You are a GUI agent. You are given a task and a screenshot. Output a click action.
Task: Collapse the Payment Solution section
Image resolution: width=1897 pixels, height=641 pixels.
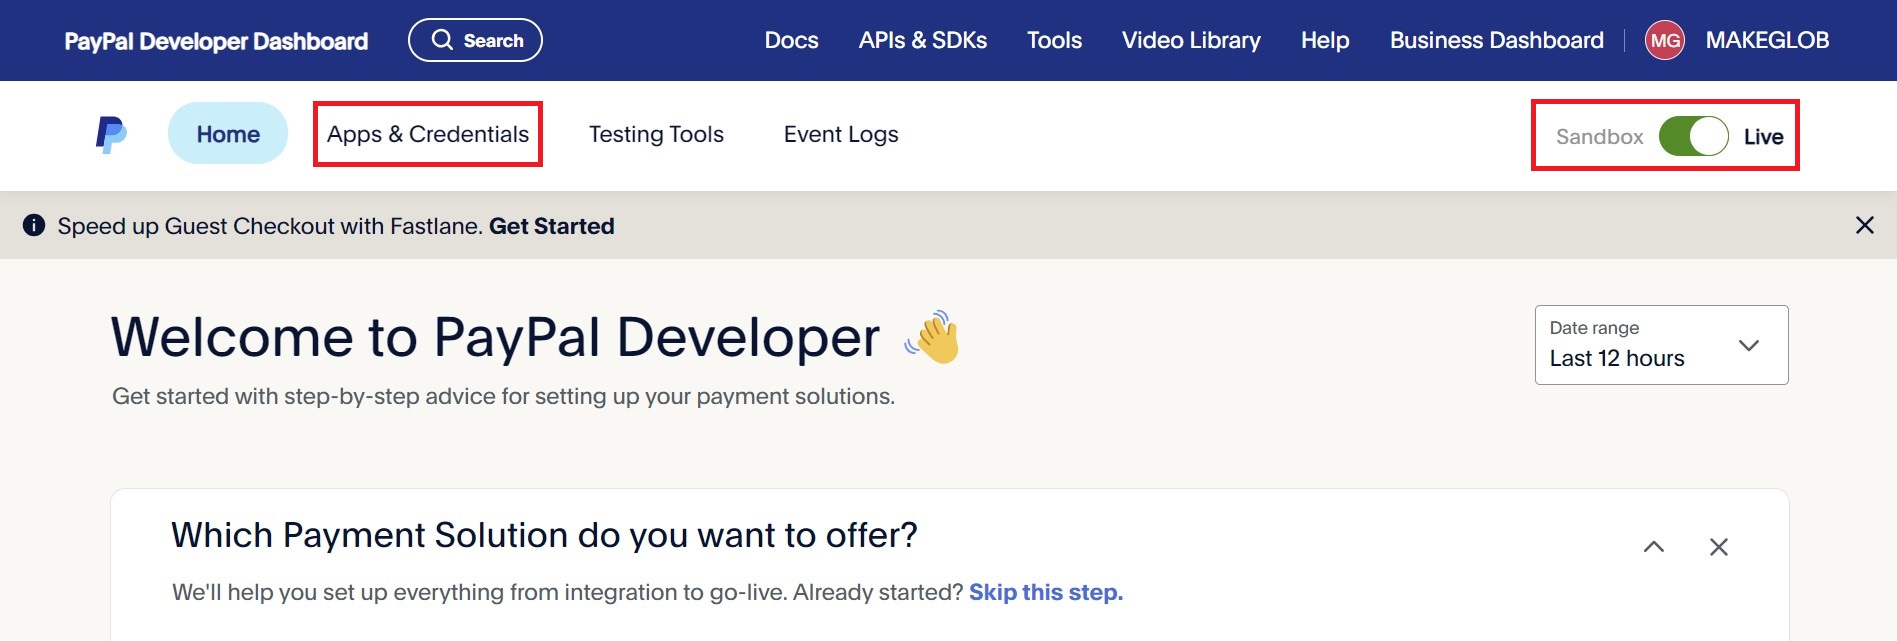coord(1654,547)
